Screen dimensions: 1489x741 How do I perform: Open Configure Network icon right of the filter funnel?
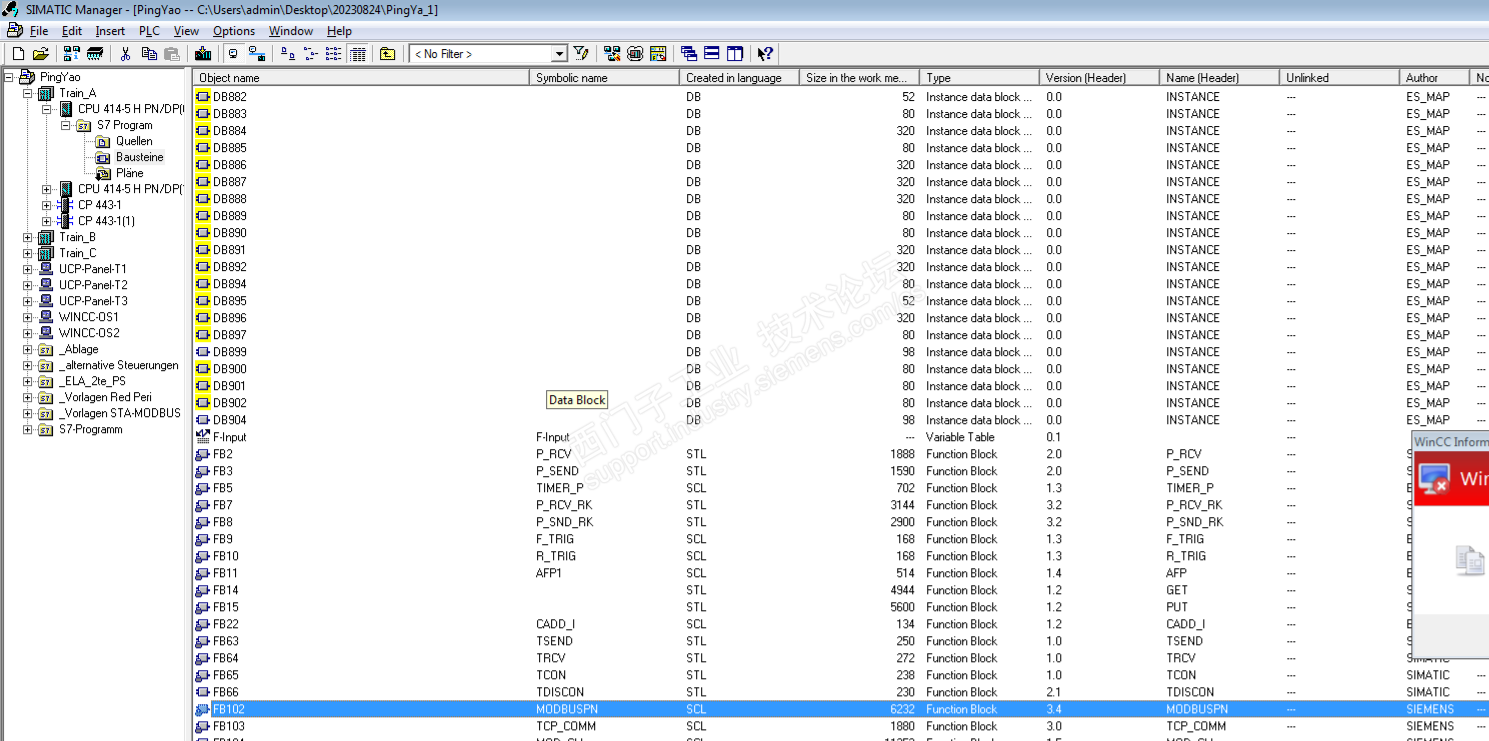612,54
